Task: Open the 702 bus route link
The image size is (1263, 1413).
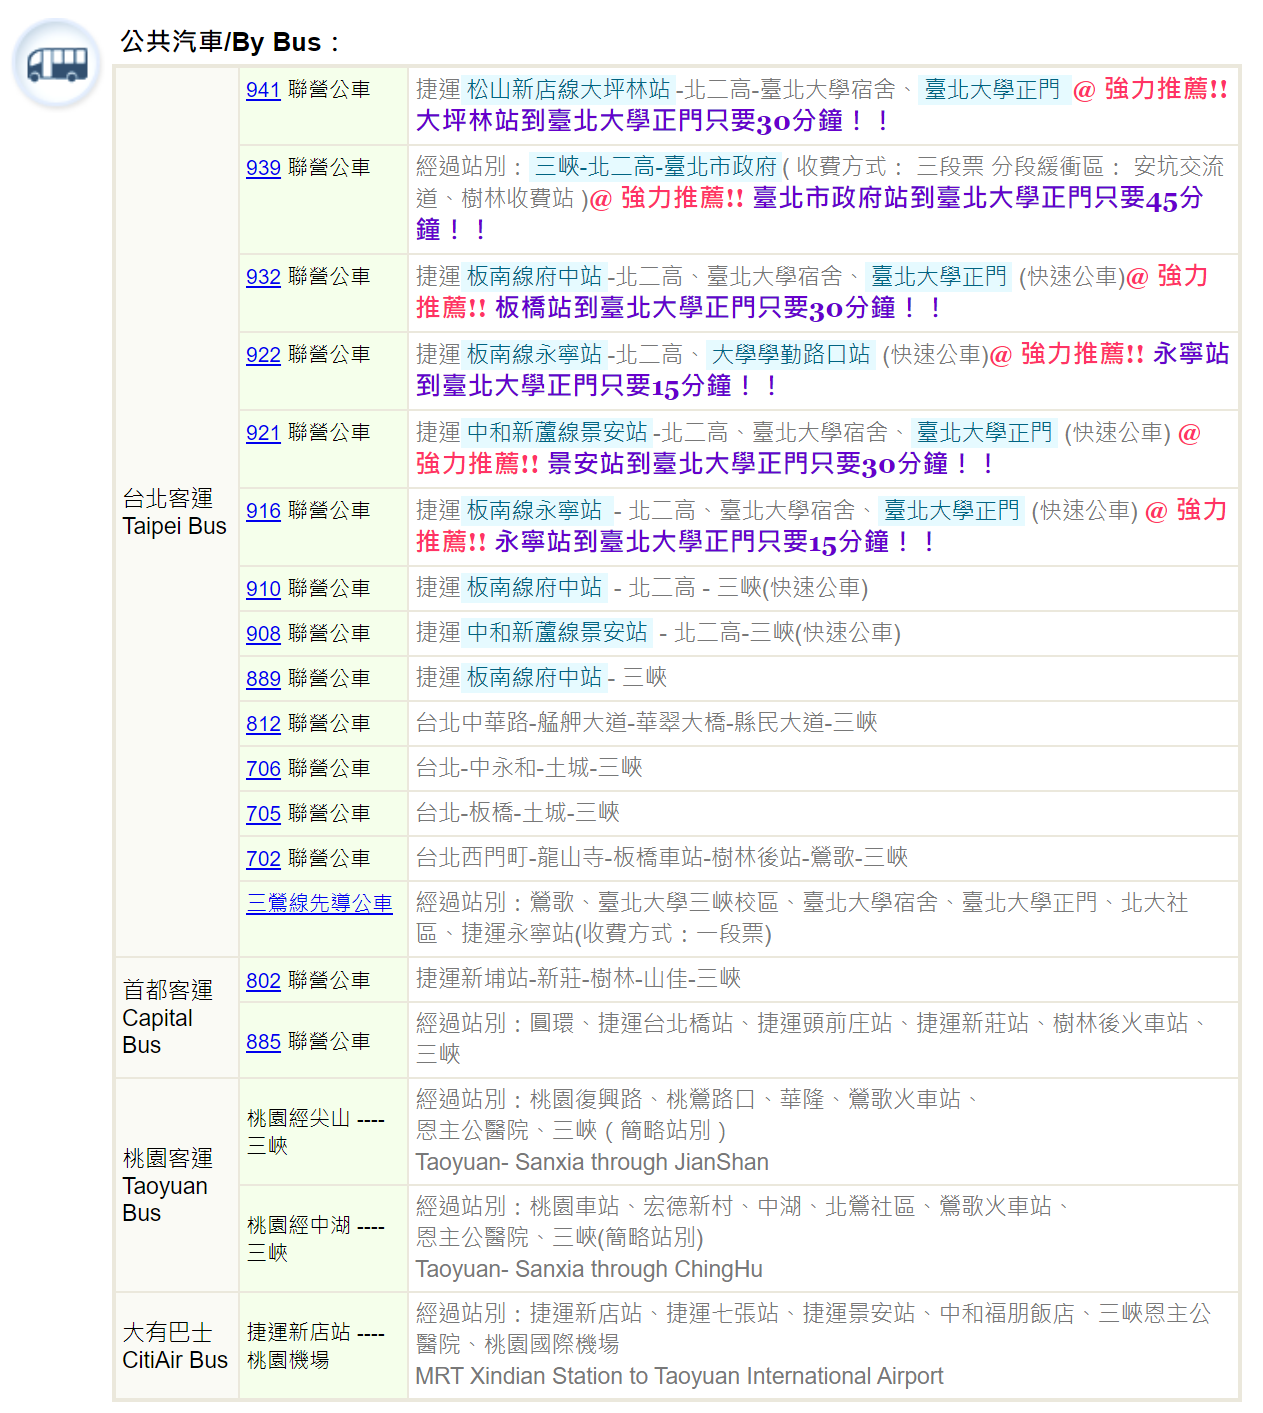Action: [263, 859]
